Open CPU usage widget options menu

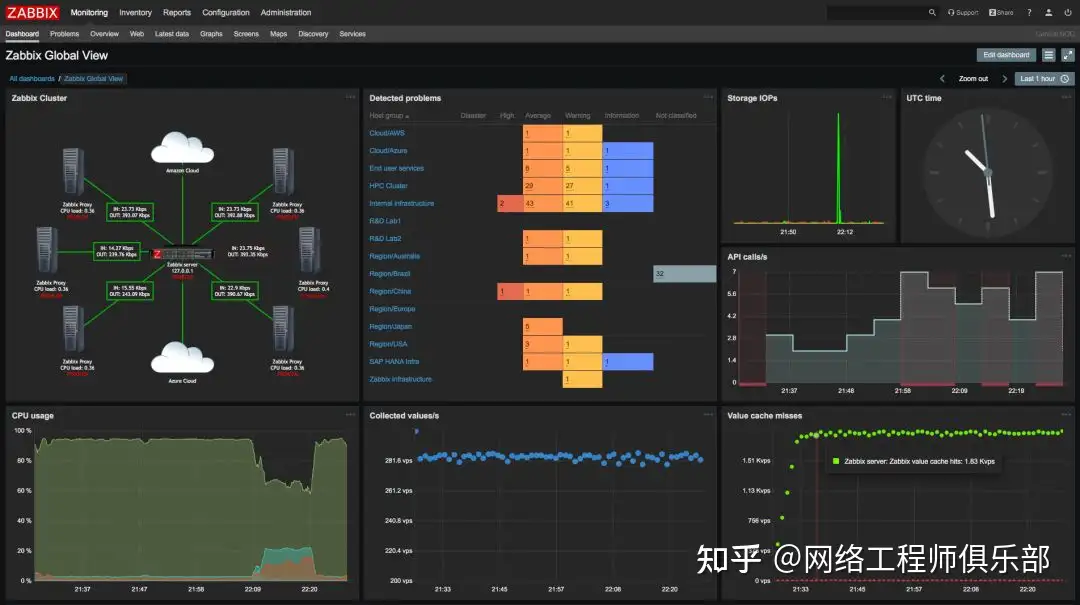(351, 414)
